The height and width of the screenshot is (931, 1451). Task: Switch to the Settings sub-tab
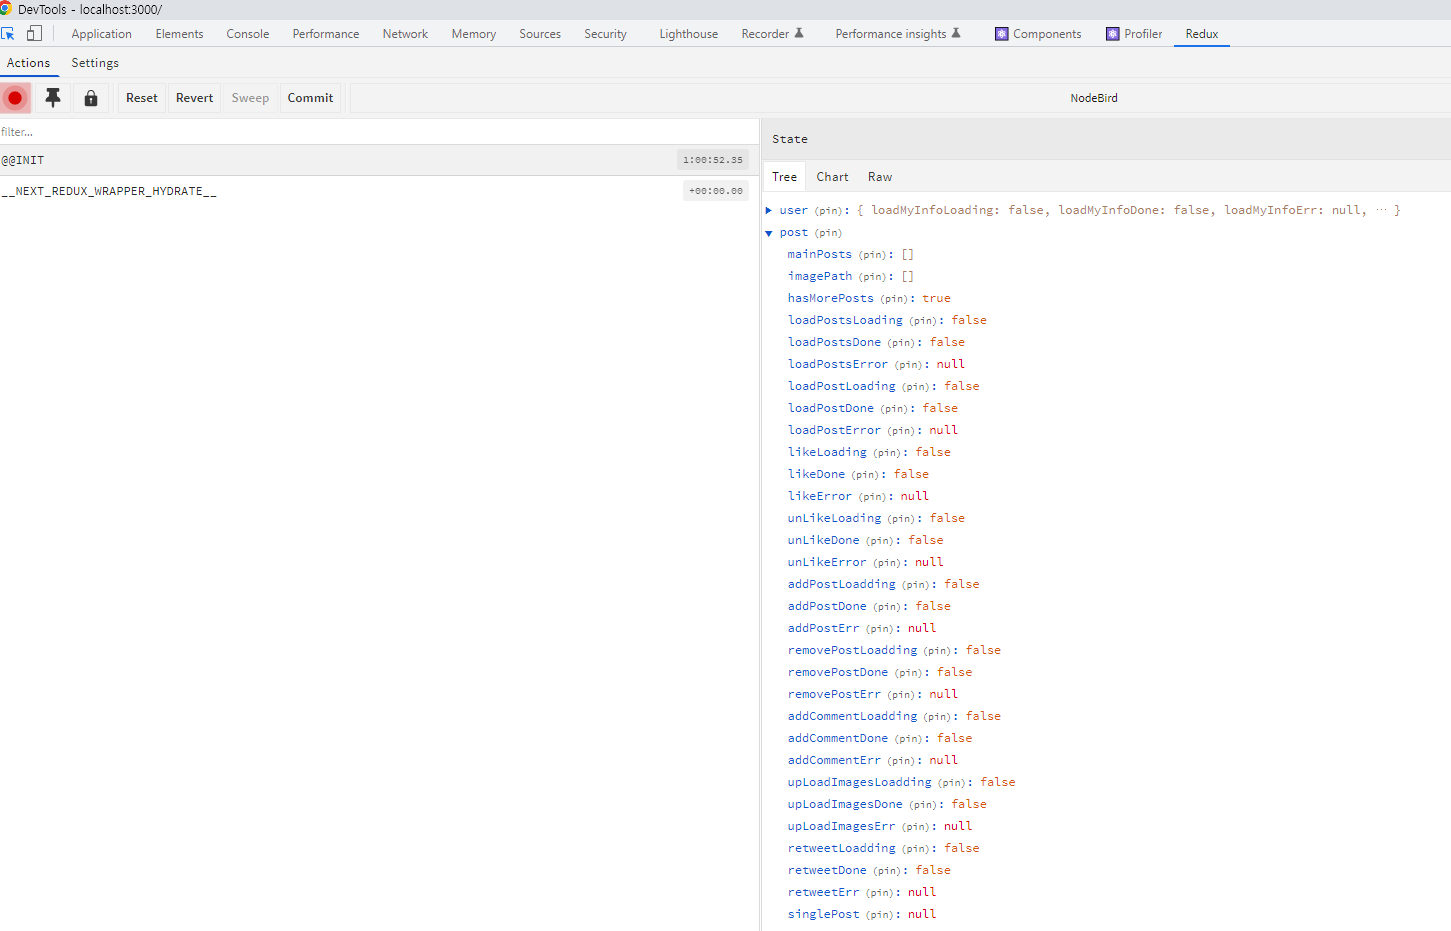point(95,63)
